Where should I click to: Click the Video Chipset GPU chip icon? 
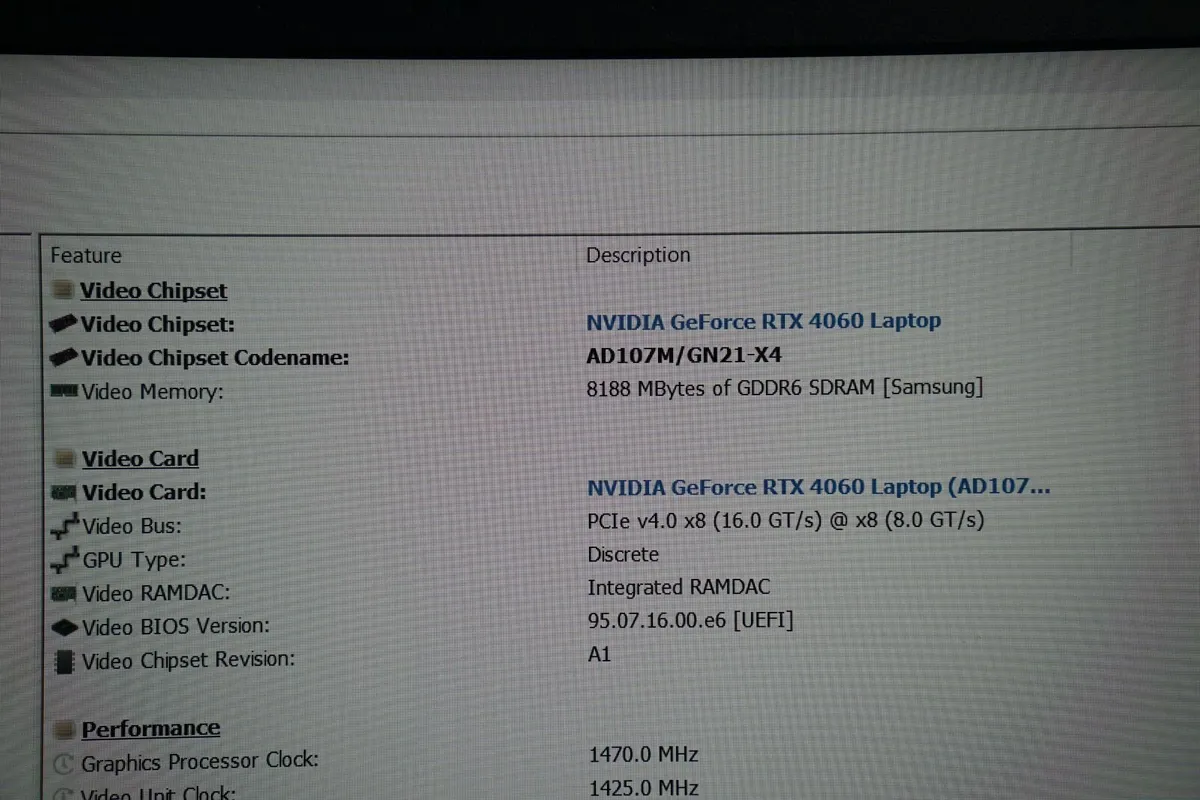64,323
